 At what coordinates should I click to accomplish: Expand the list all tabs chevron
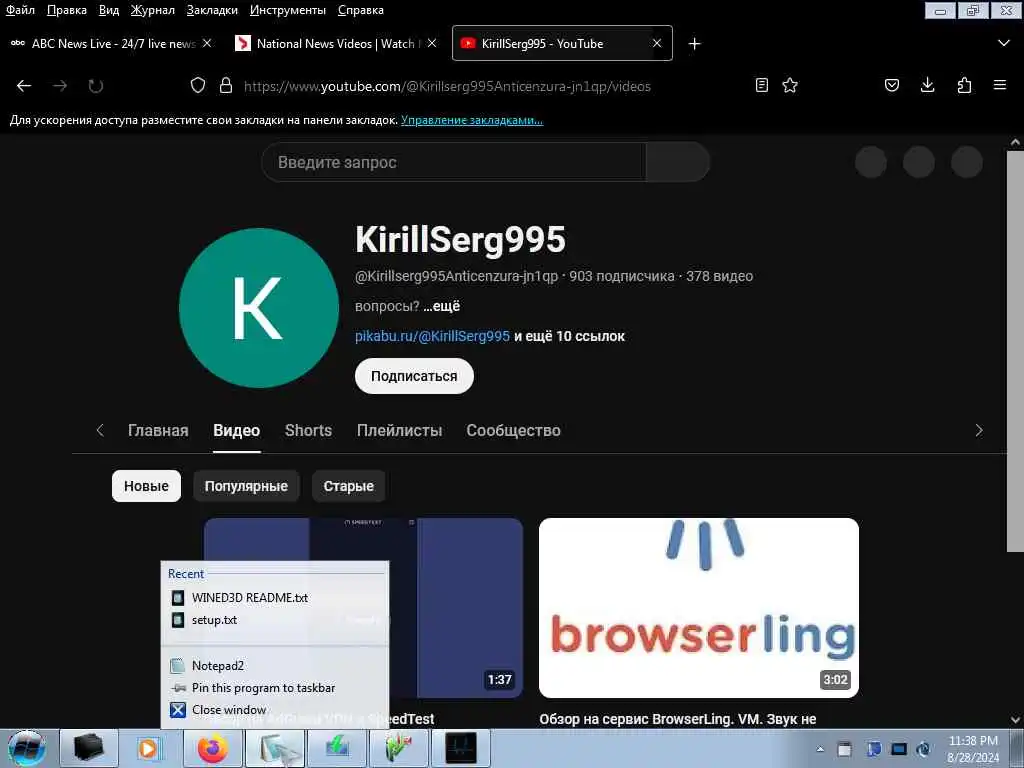coord(1004,43)
